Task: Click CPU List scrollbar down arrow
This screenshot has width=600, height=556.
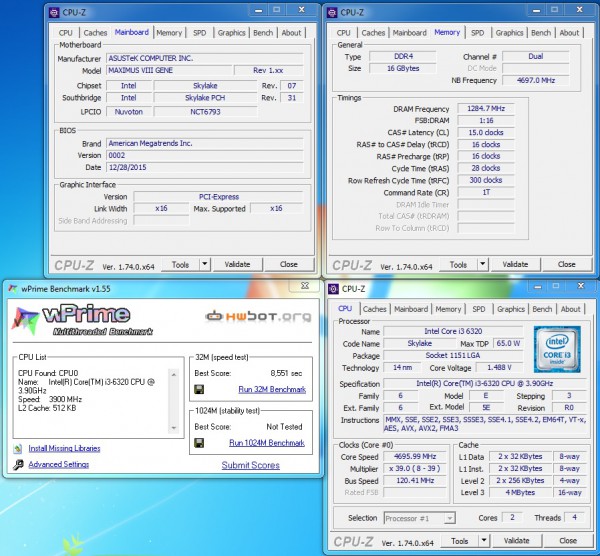Action: coord(174,428)
